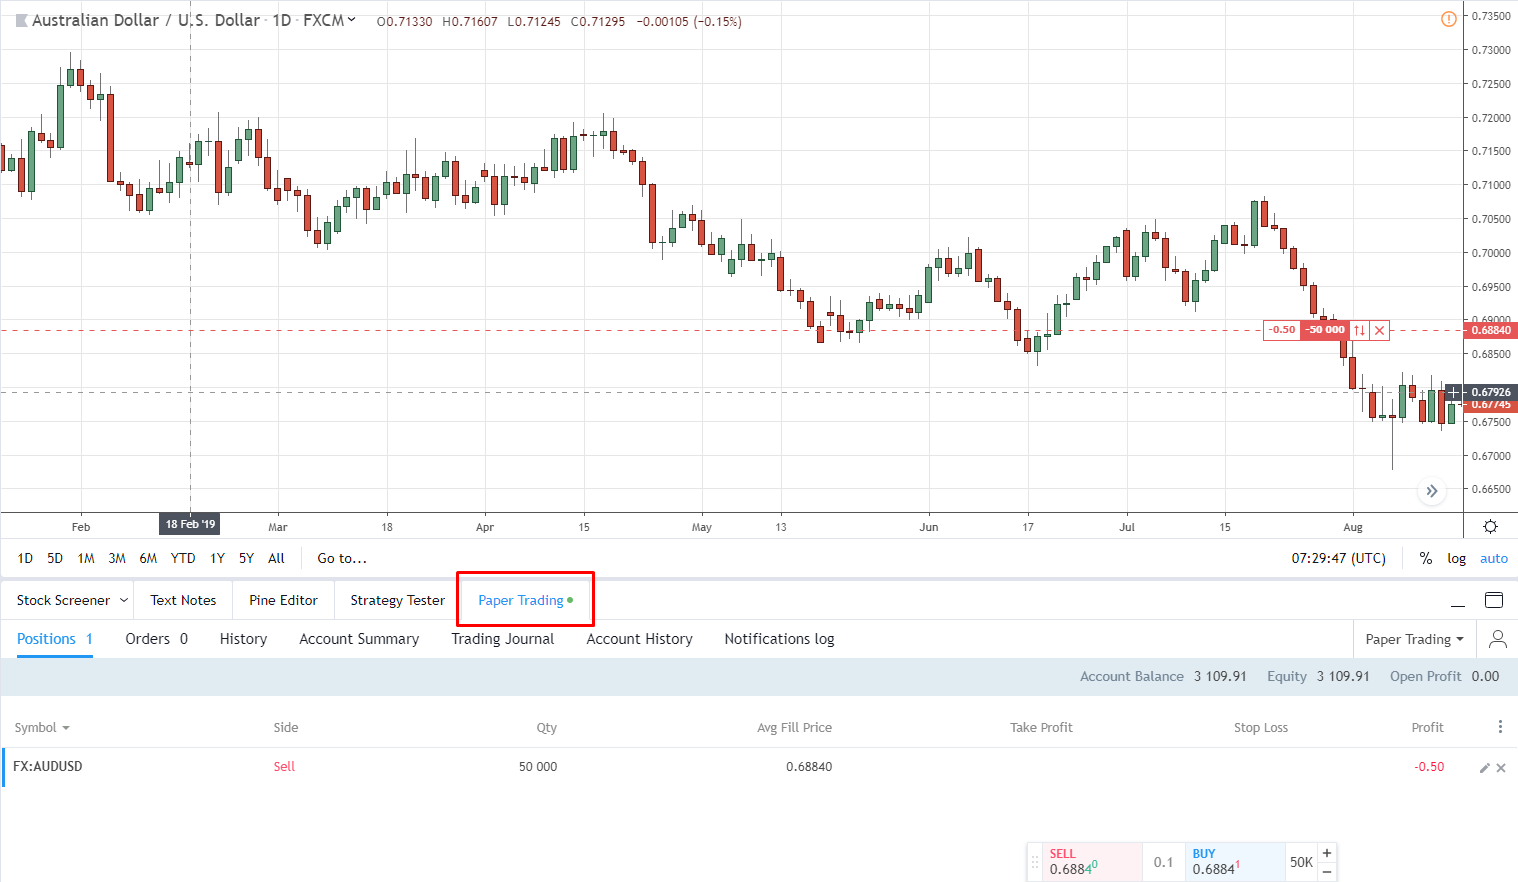Viewport: 1518px width, 882px height.
Task: Switch to the Strategy Tester tab
Action: (x=397, y=600)
